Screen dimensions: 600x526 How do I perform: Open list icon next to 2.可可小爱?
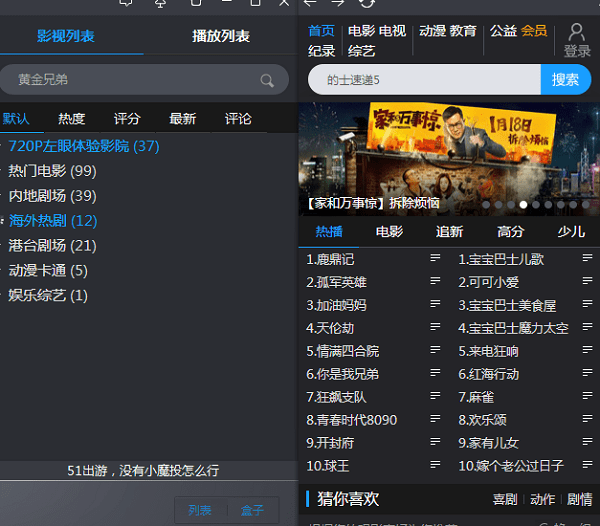587,281
